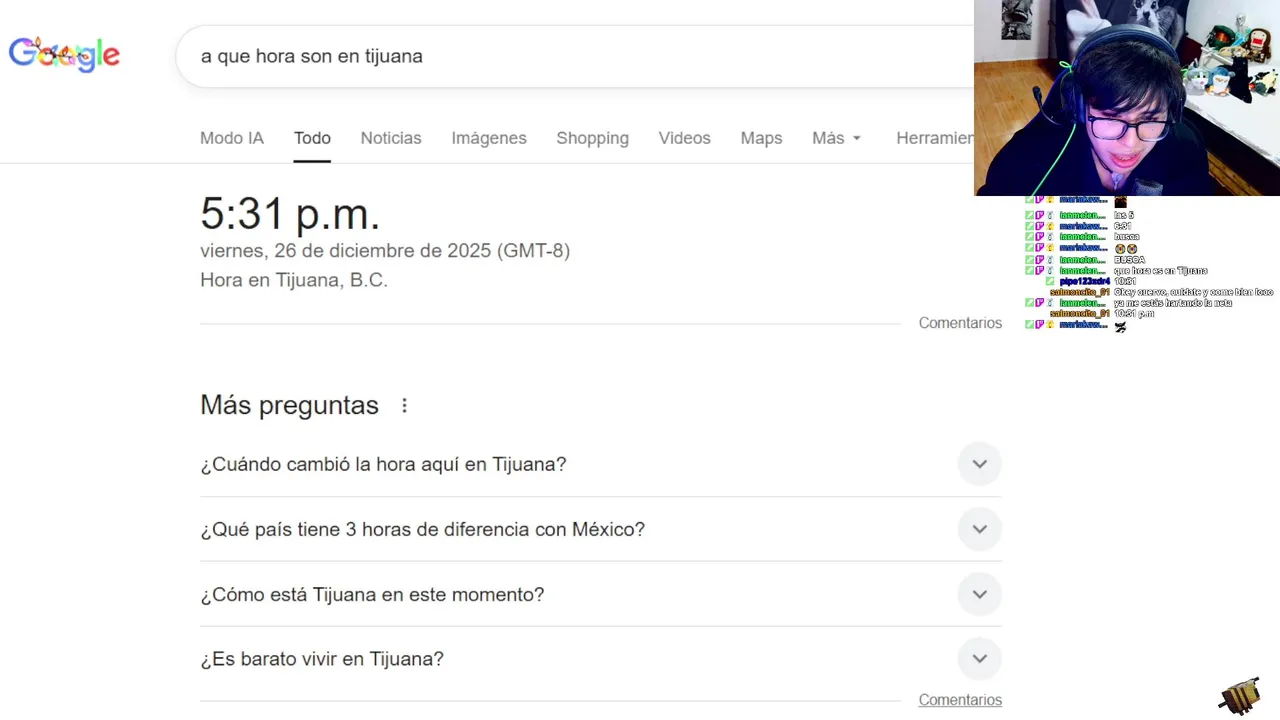Image resolution: width=1280 pixels, height=720 pixels.
Task: Click the Más preguntas heading
Action: pos(289,405)
